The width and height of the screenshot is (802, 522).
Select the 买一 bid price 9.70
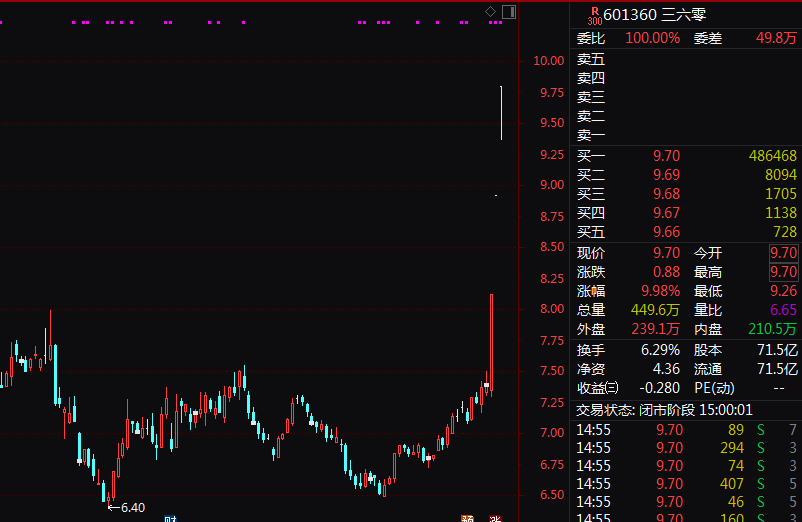click(666, 156)
